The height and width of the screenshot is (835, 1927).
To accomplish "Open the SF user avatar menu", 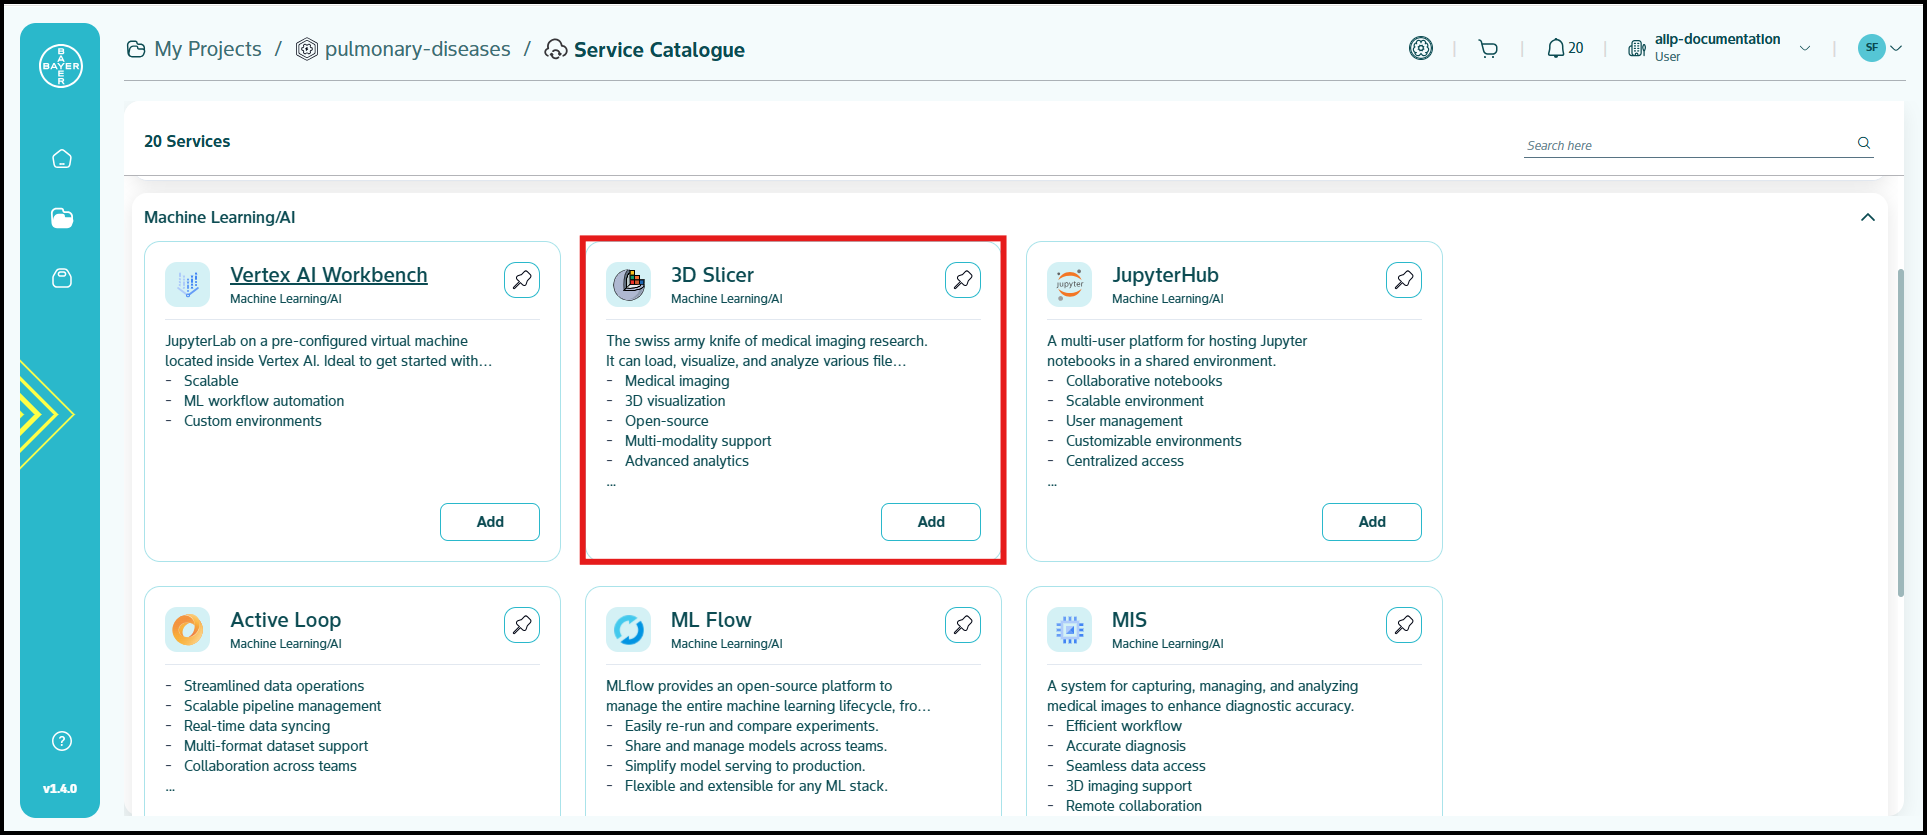I will (x=1879, y=48).
